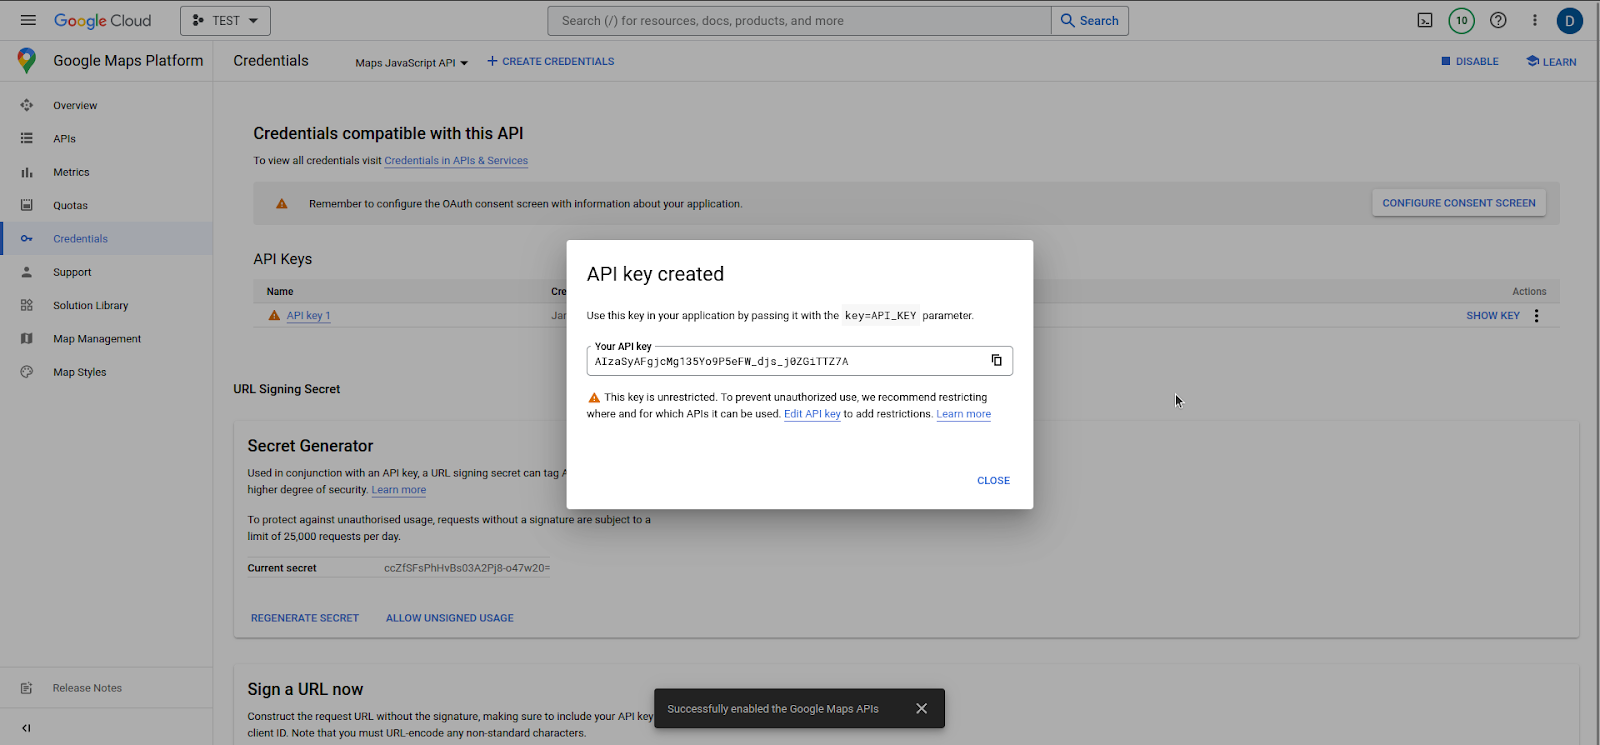Open the Edit API key link

click(x=812, y=414)
